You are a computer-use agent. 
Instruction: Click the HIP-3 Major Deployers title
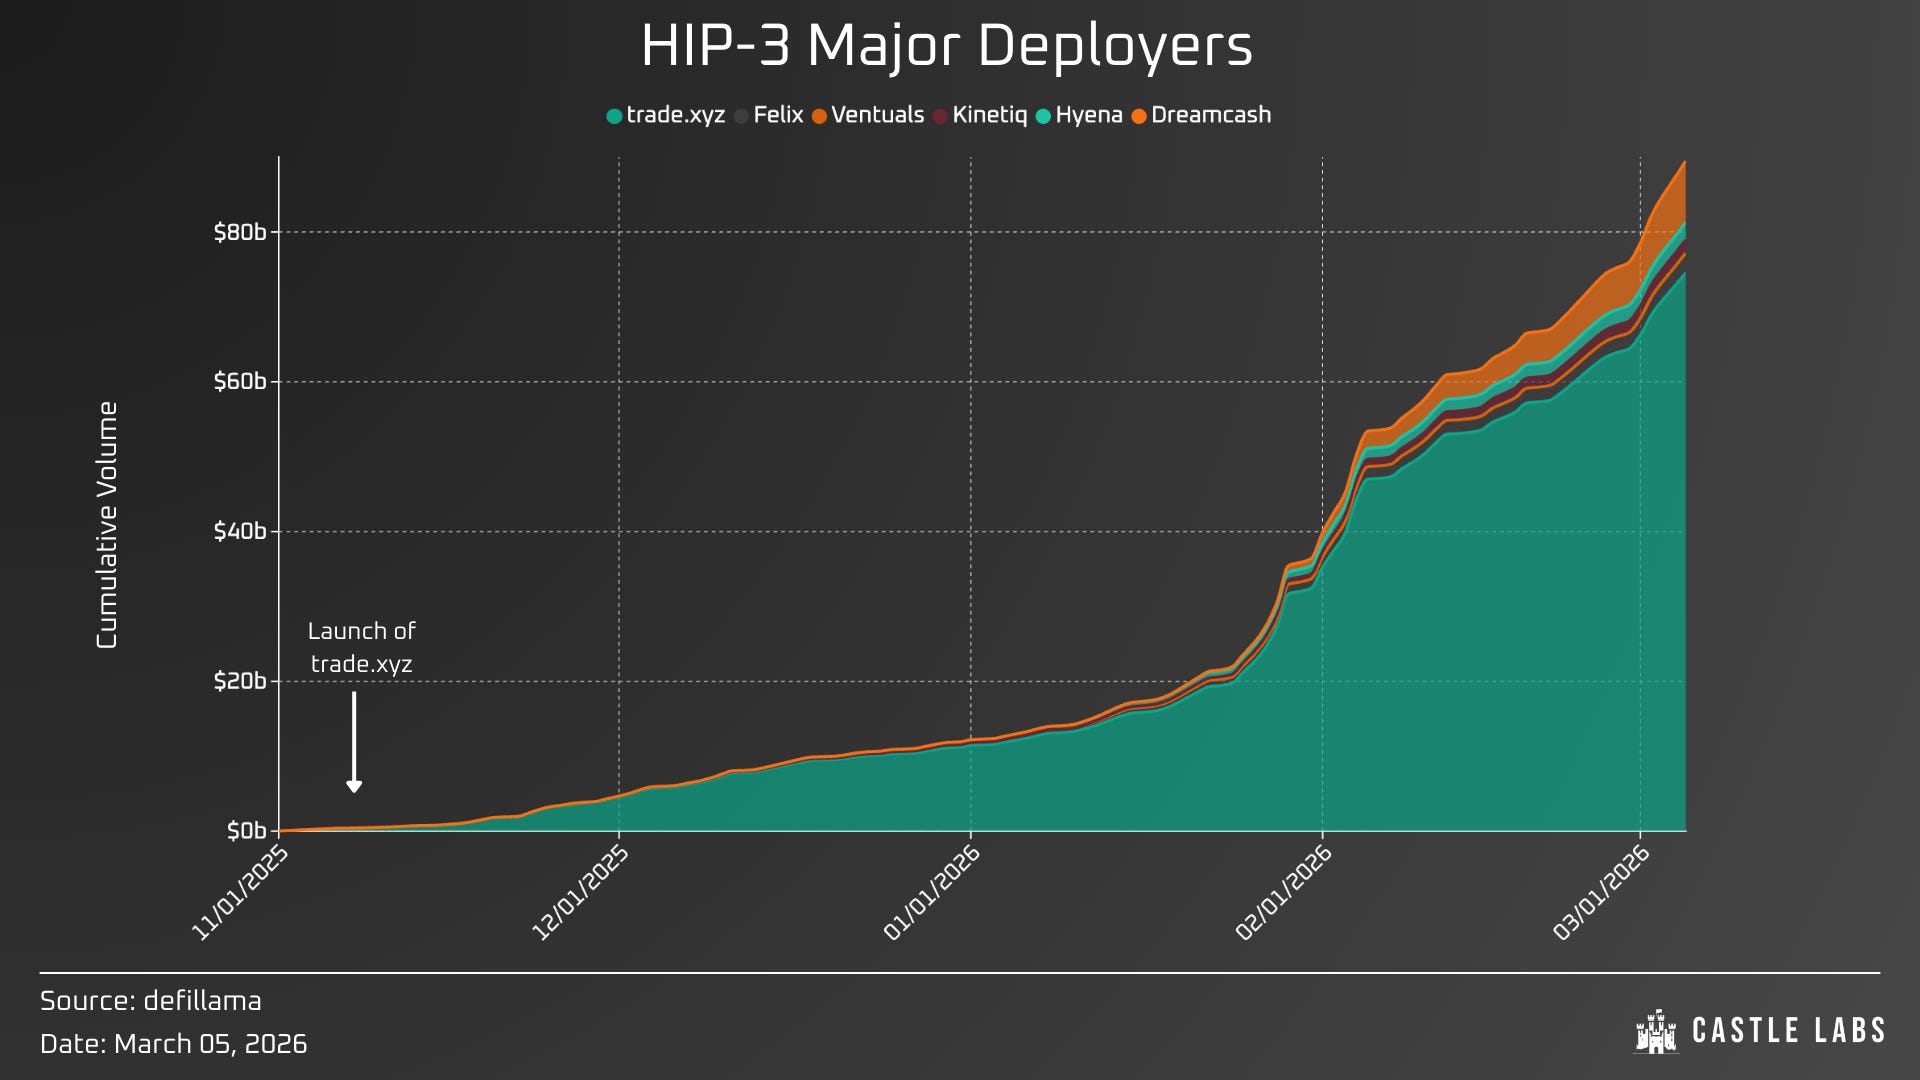(x=946, y=46)
